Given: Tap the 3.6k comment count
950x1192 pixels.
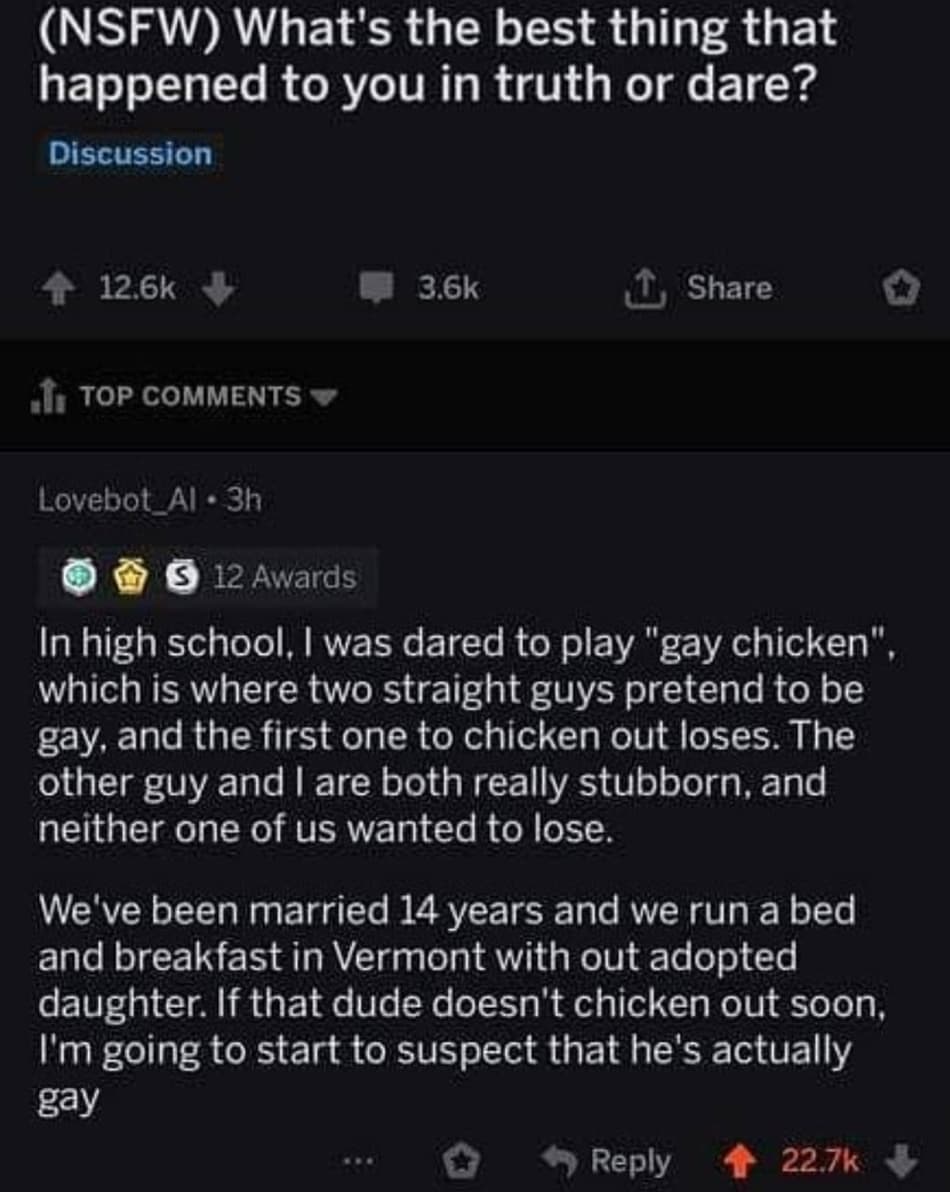Looking at the screenshot, I should click(448, 288).
